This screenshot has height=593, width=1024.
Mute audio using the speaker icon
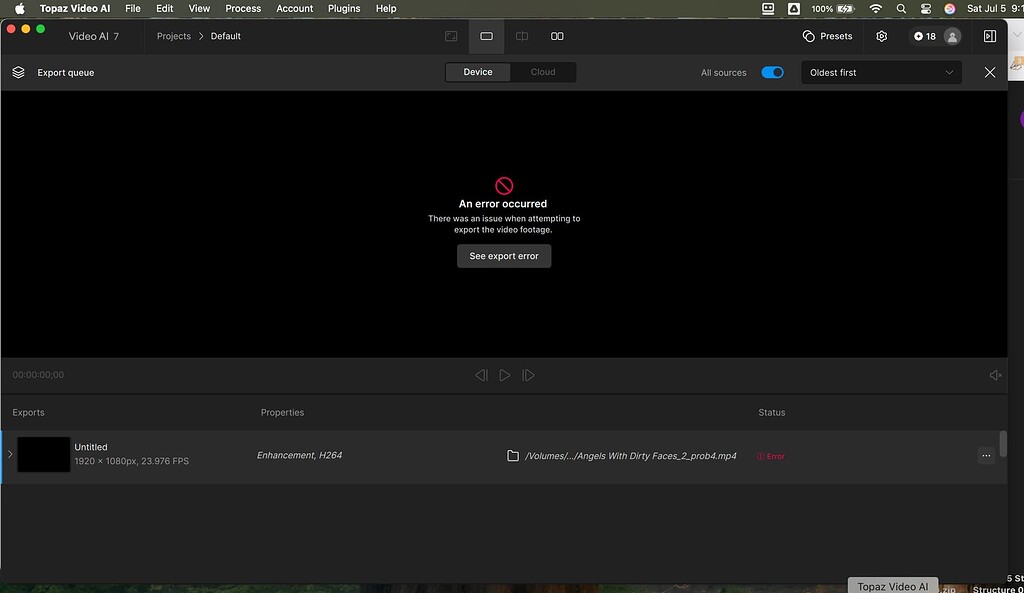coord(994,374)
